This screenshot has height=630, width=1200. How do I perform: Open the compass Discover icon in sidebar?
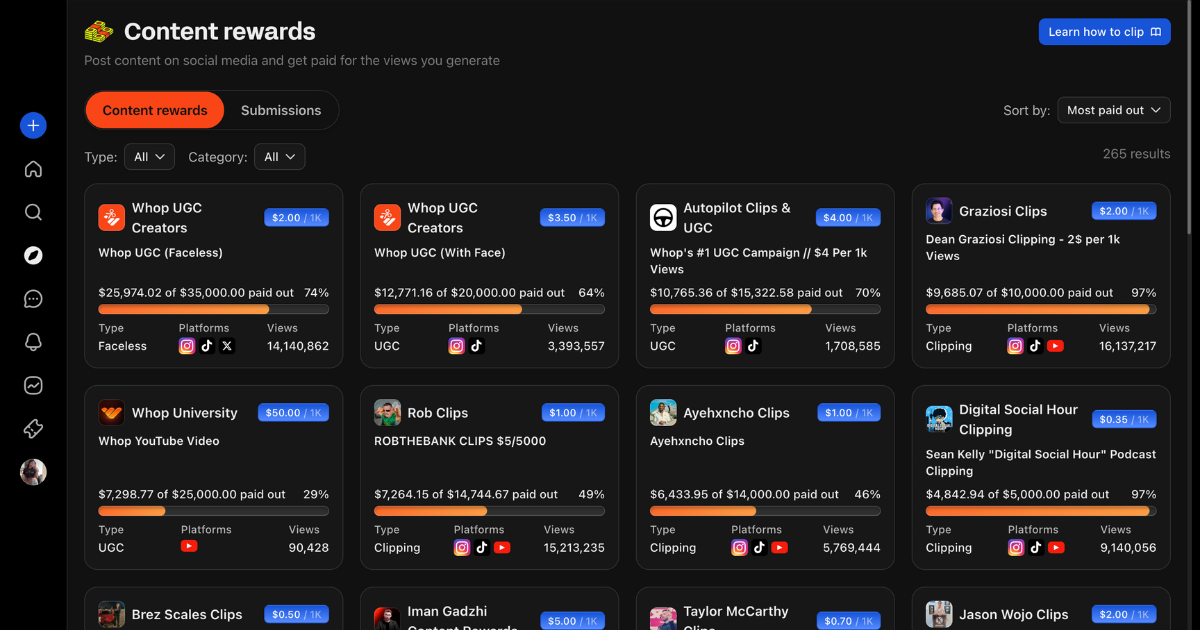pos(33,255)
